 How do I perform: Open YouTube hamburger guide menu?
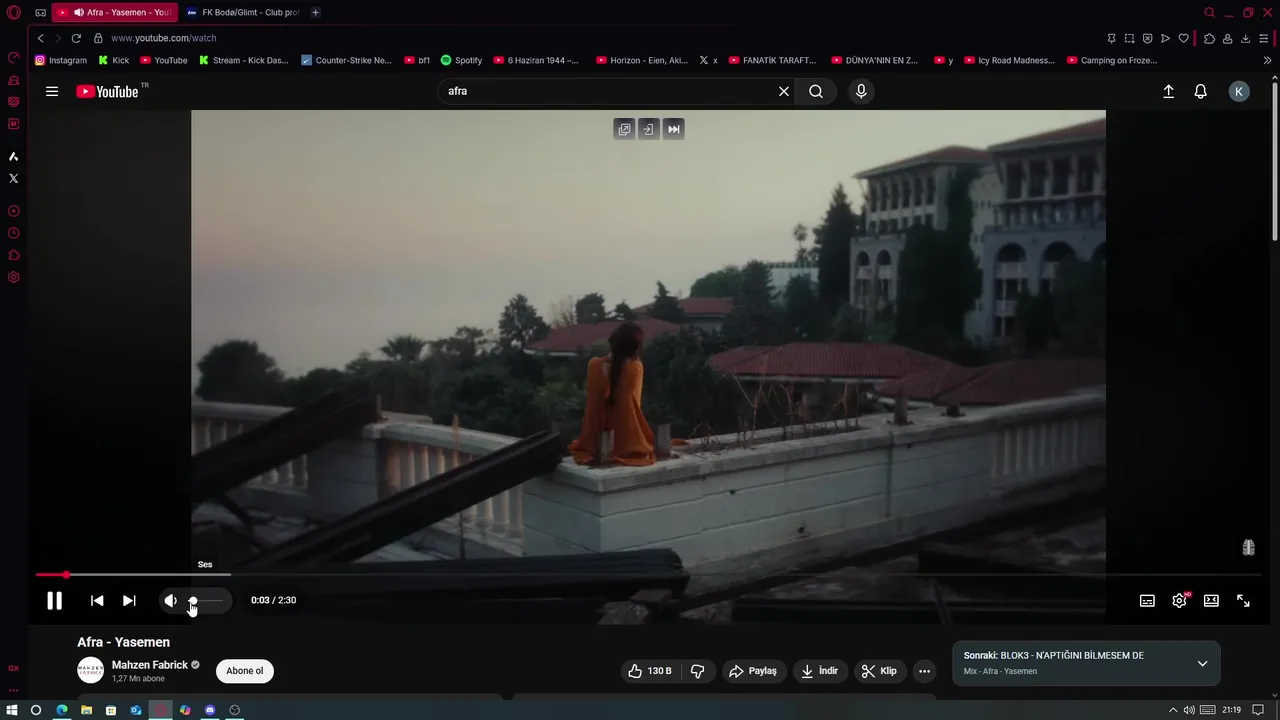pyautogui.click(x=52, y=91)
